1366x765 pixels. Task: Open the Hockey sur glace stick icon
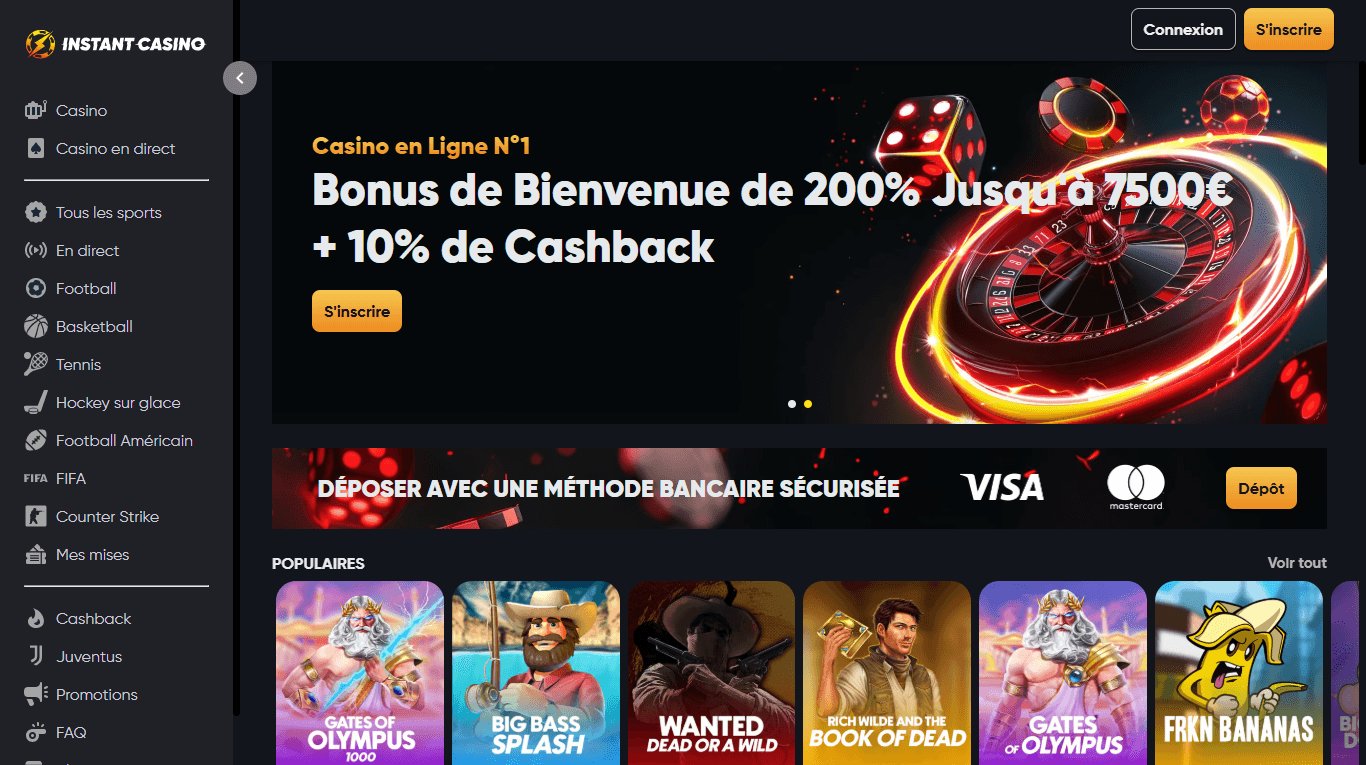pyautogui.click(x=36, y=402)
